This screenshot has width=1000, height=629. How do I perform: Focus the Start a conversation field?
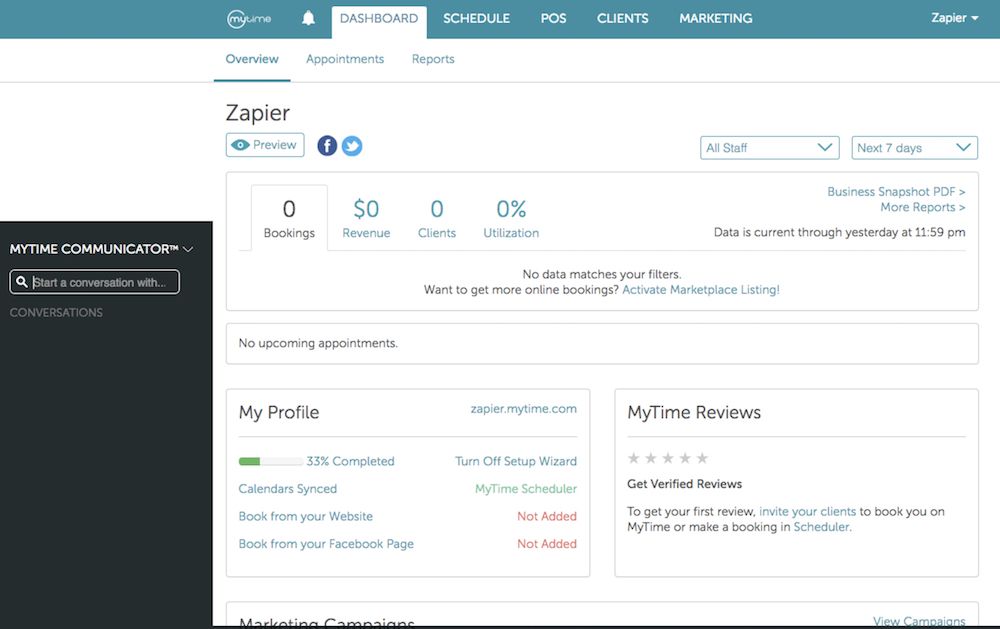tap(104, 283)
